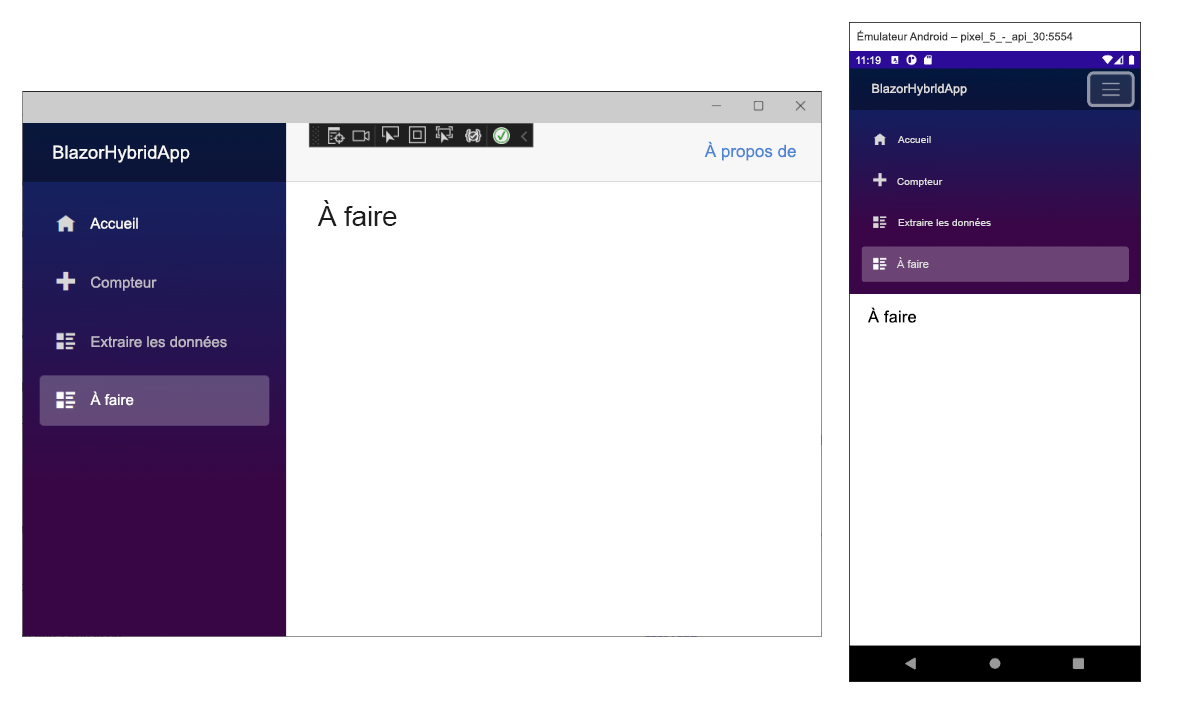Close the desktop app window
Viewport: 1177px width, 701px height.
800,106
